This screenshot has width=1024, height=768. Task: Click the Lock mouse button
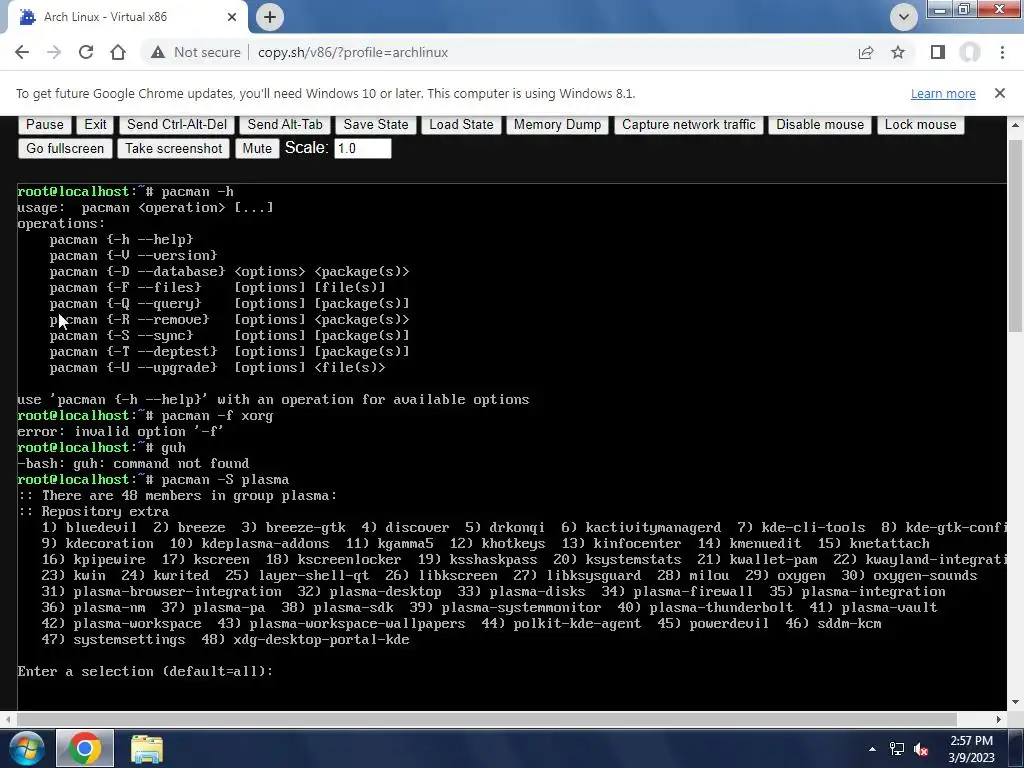[920, 125]
